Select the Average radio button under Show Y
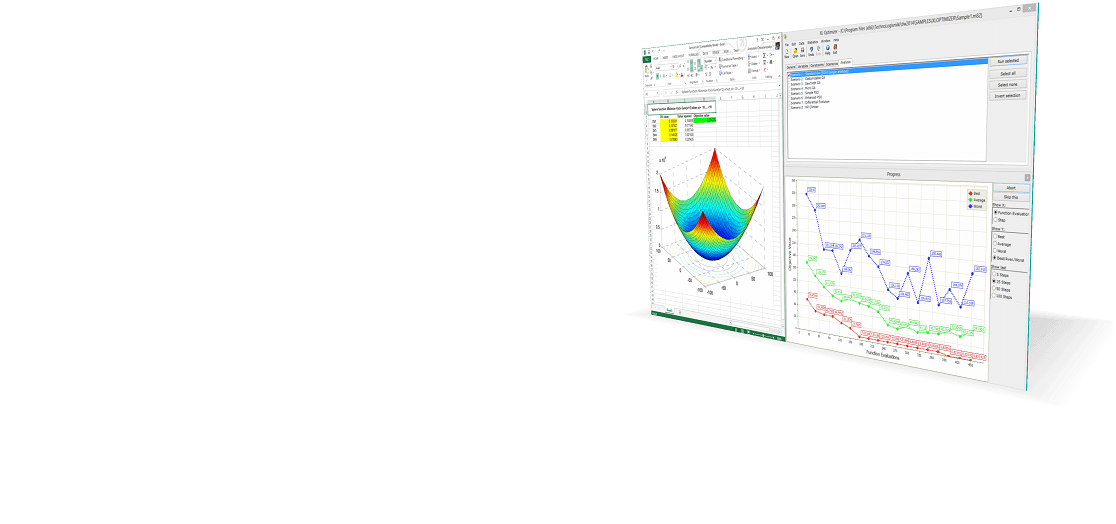This screenshot has width=1116, height=524. [995, 243]
